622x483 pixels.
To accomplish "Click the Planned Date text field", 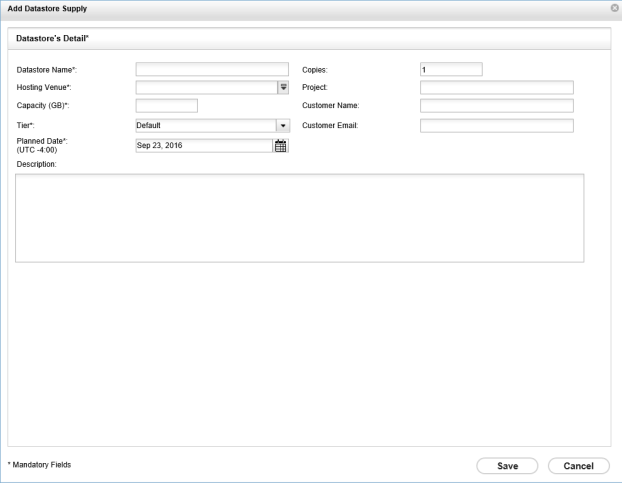I will tap(203, 145).
